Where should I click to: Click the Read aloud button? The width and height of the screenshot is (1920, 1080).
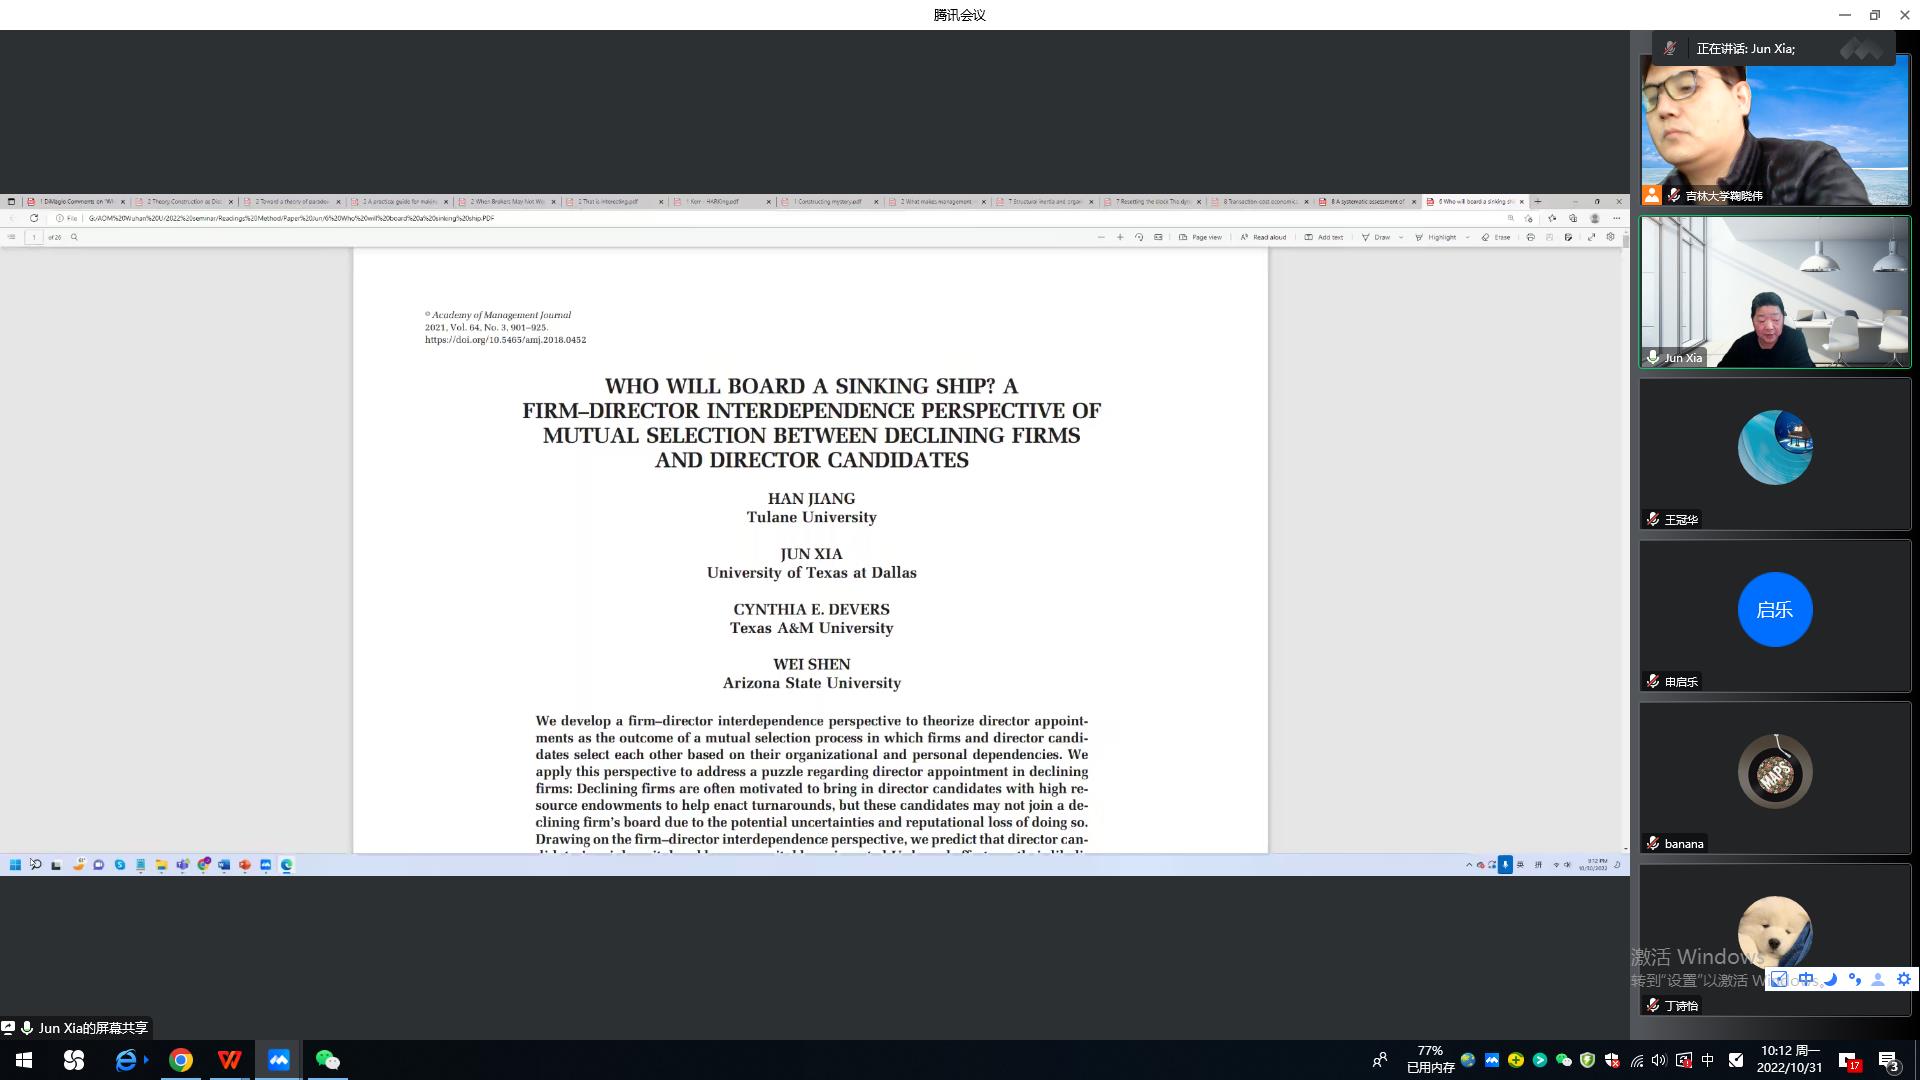pos(1263,237)
